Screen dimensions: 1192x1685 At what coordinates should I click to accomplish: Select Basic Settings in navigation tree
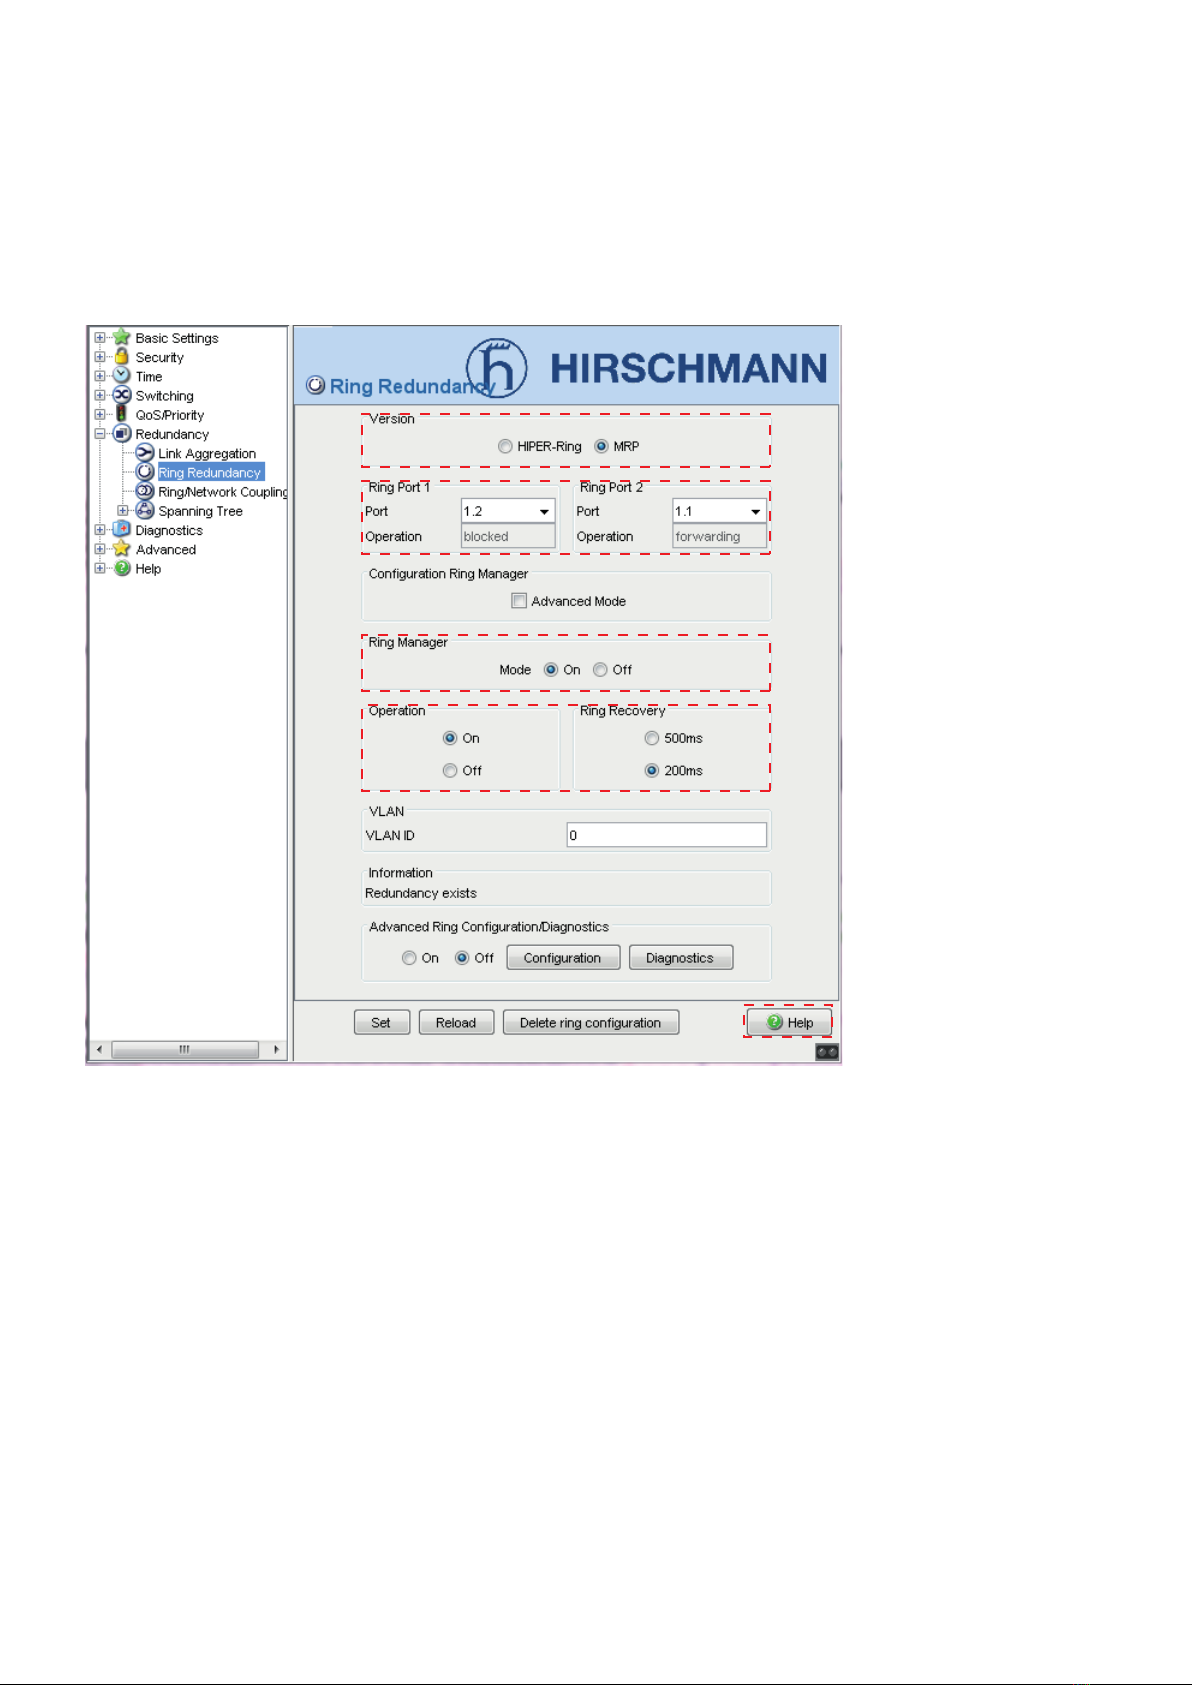177,338
